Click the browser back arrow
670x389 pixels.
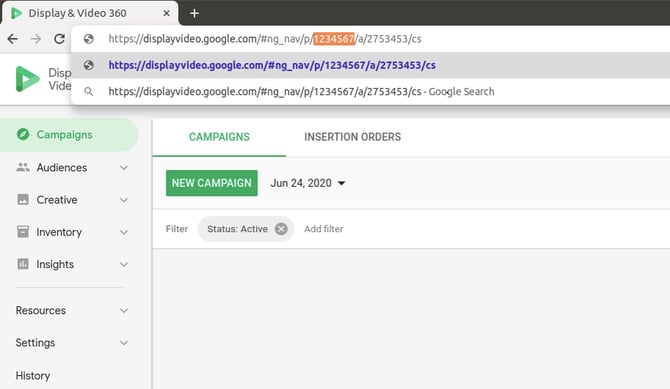click(13, 39)
